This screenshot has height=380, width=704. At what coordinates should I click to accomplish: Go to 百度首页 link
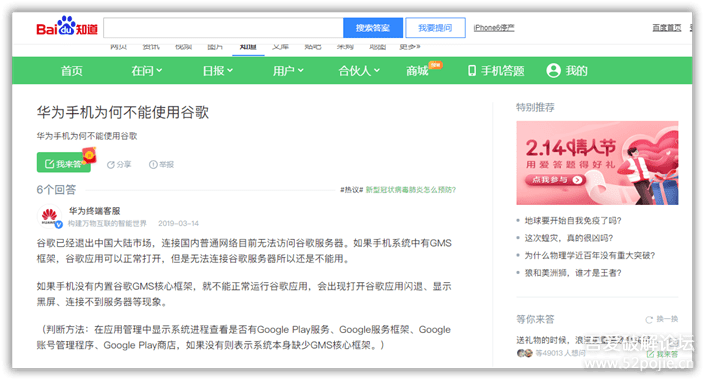[x=666, y=28]
